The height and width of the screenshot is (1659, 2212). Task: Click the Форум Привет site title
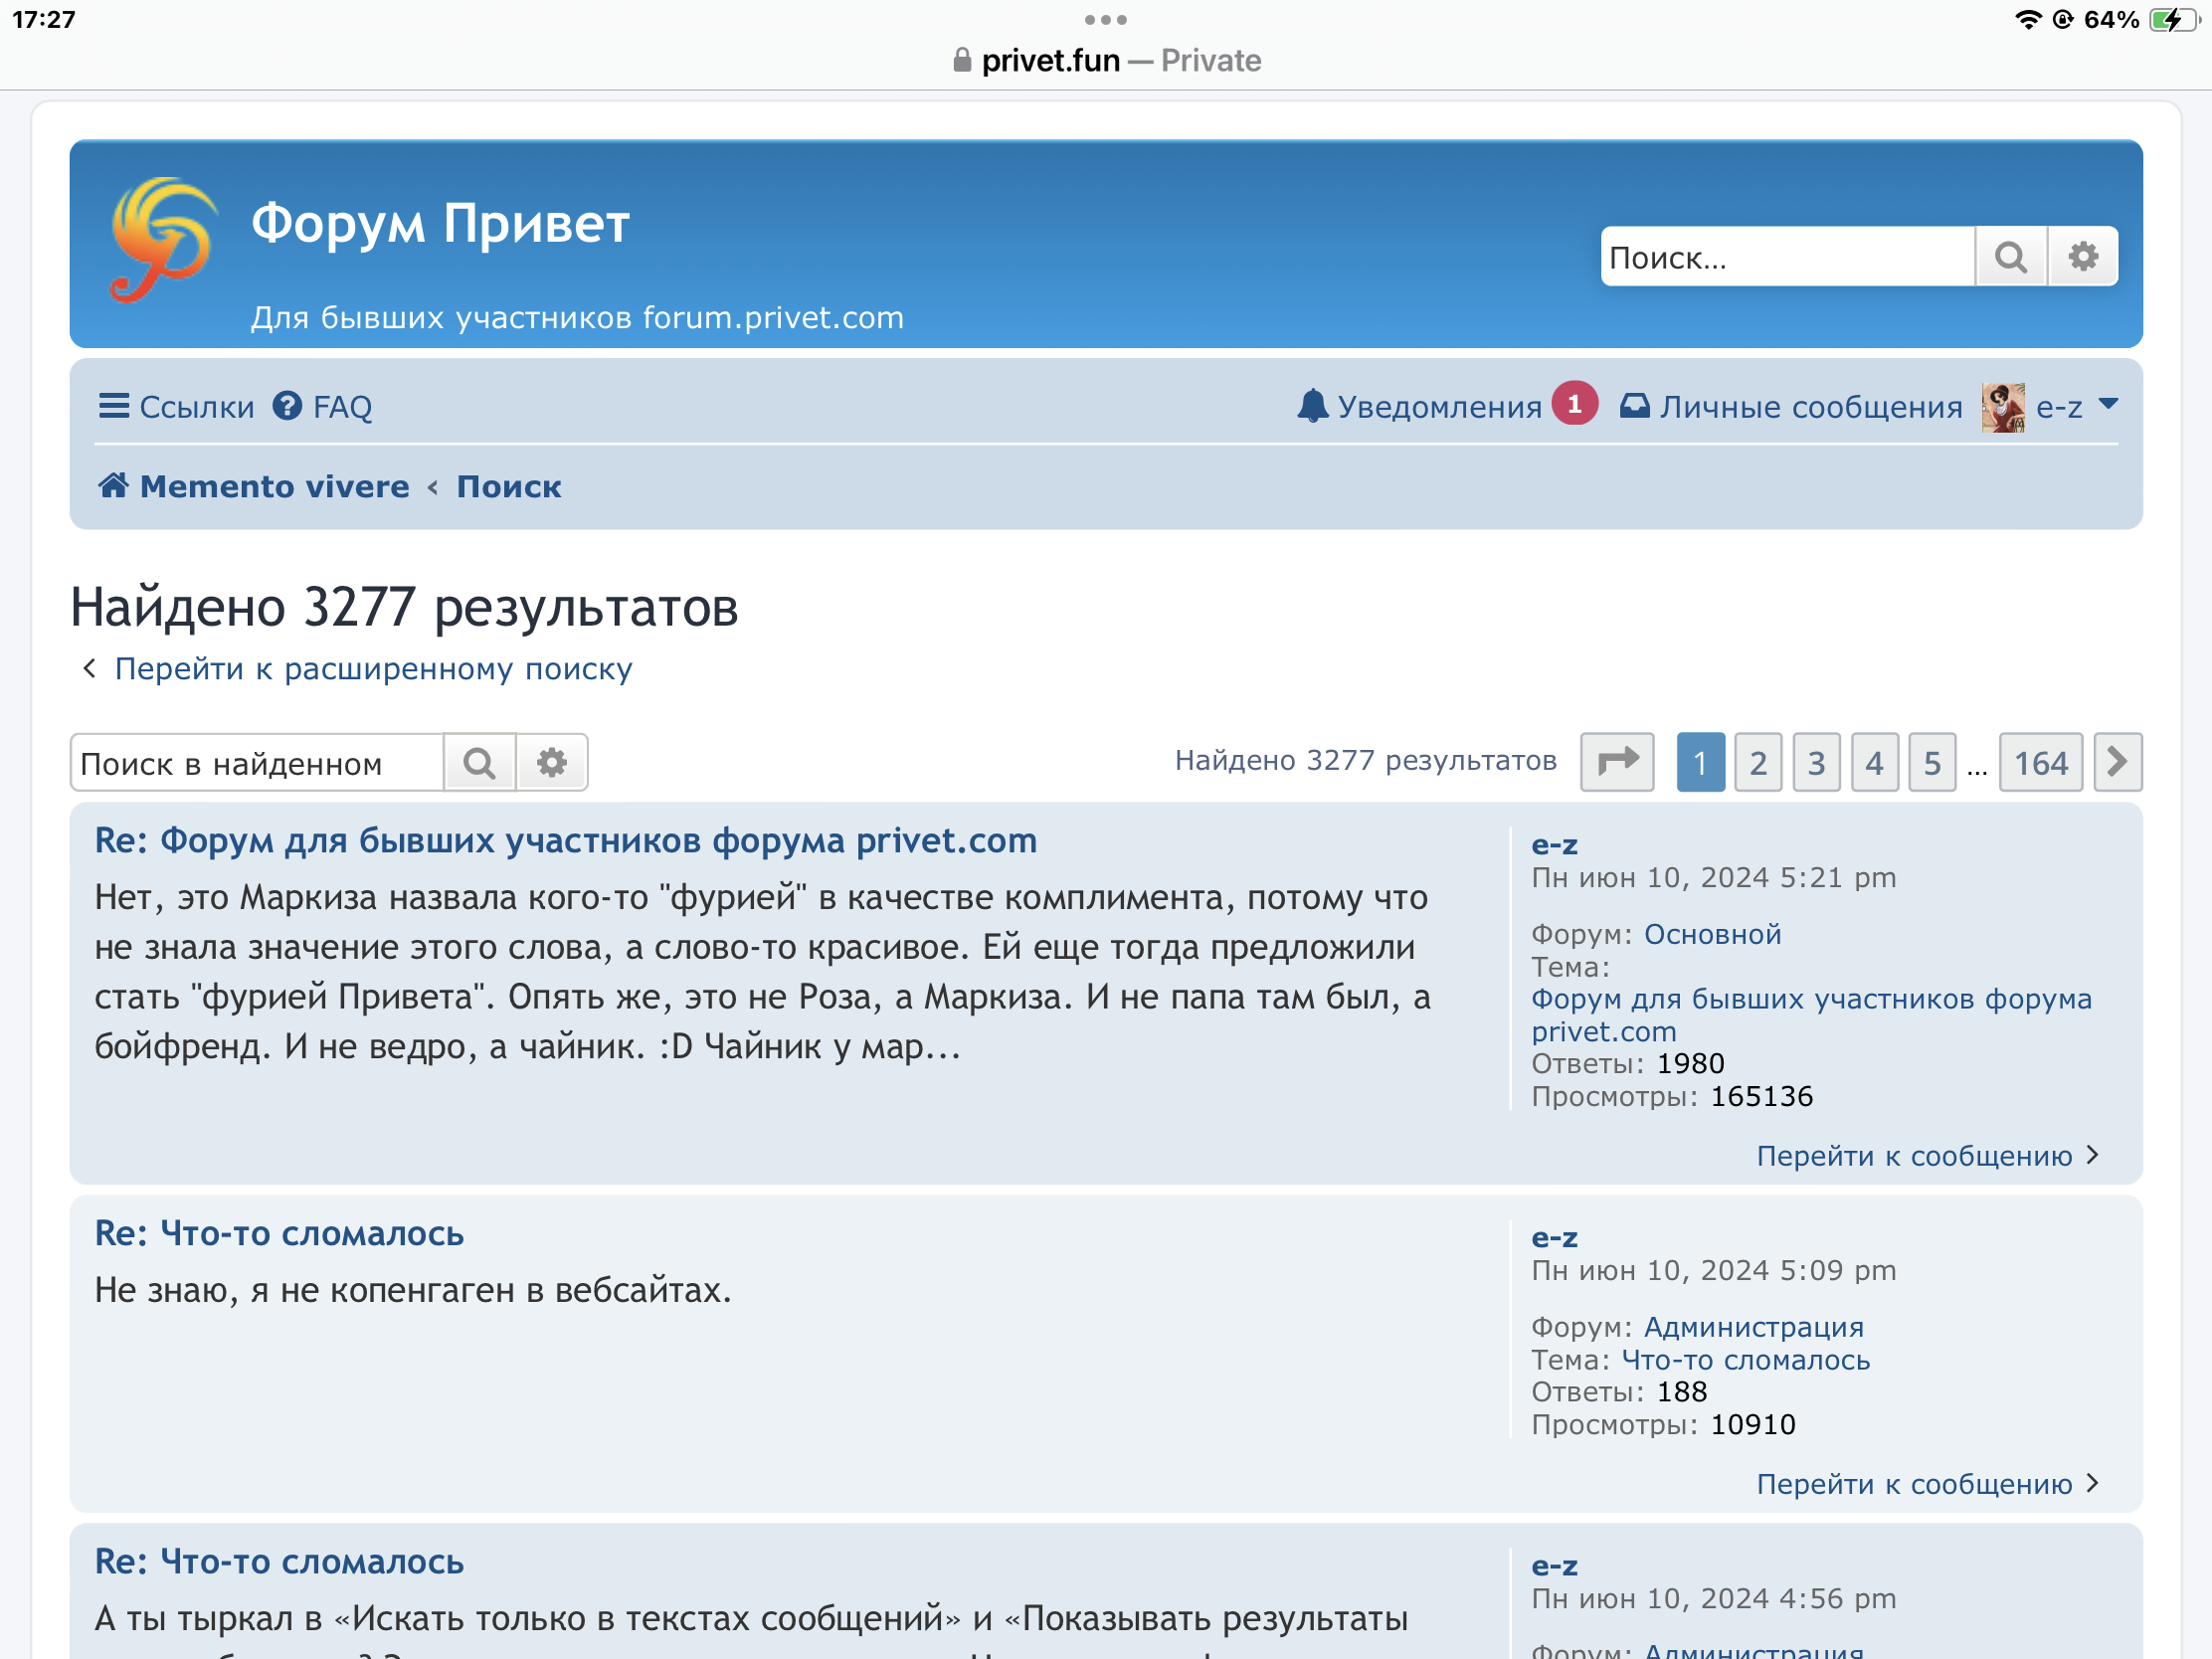click(x=440, y=223)
